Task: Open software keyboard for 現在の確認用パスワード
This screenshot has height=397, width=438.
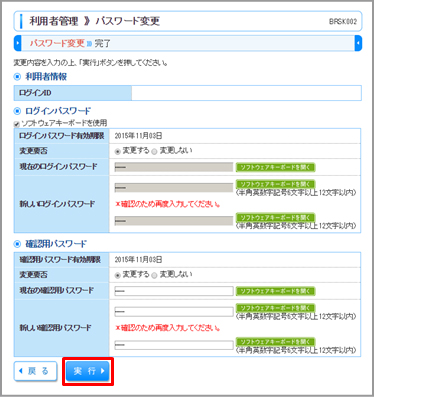Action: click(275, 291)
